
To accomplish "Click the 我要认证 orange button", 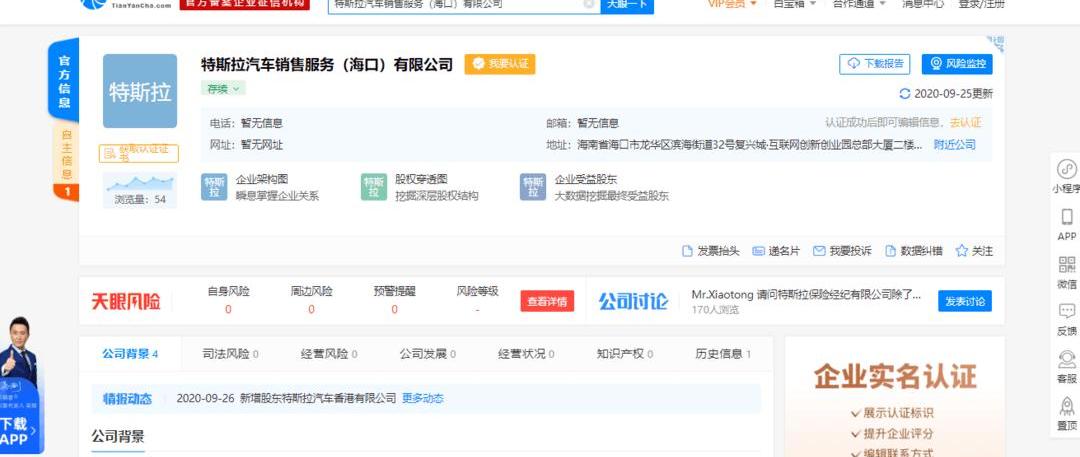I will point(499,64).
